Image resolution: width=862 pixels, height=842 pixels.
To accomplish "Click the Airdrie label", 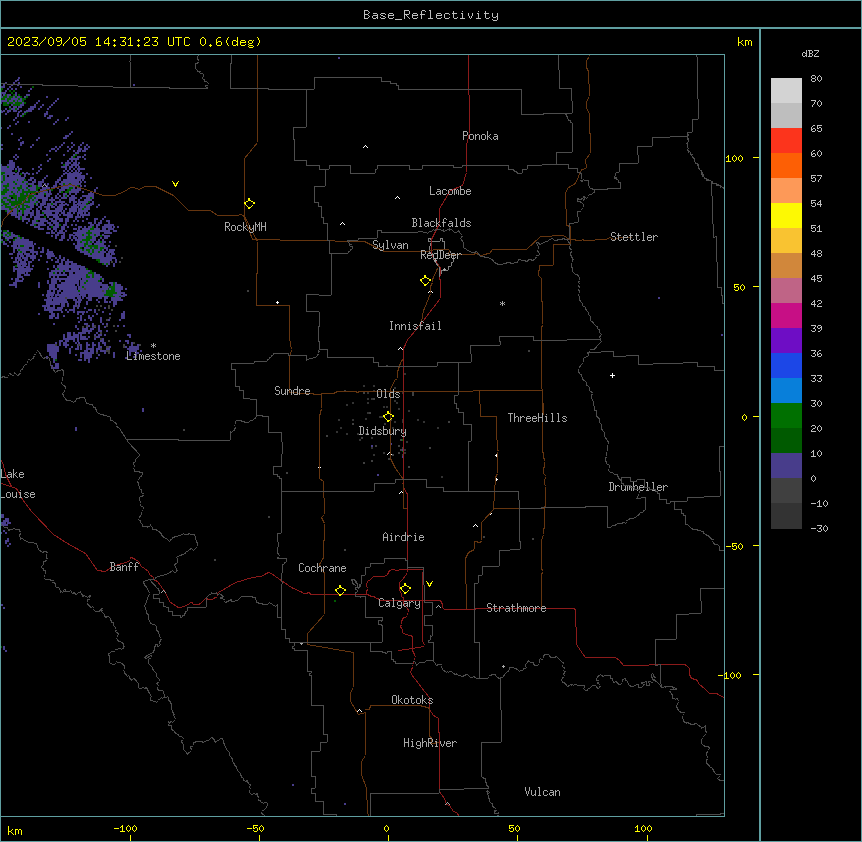I will pyautogui.click(x=403, y=537).
